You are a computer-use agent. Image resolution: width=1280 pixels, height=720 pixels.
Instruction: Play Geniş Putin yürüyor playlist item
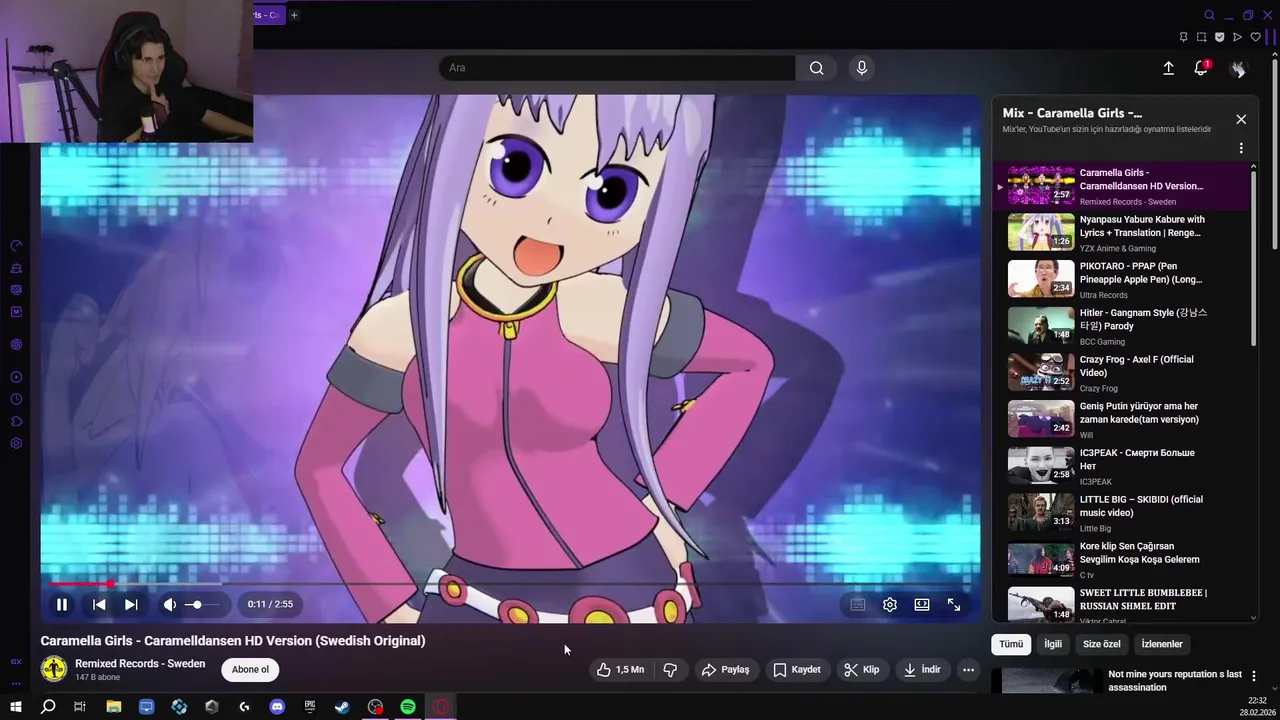[x=1120, y=420]
